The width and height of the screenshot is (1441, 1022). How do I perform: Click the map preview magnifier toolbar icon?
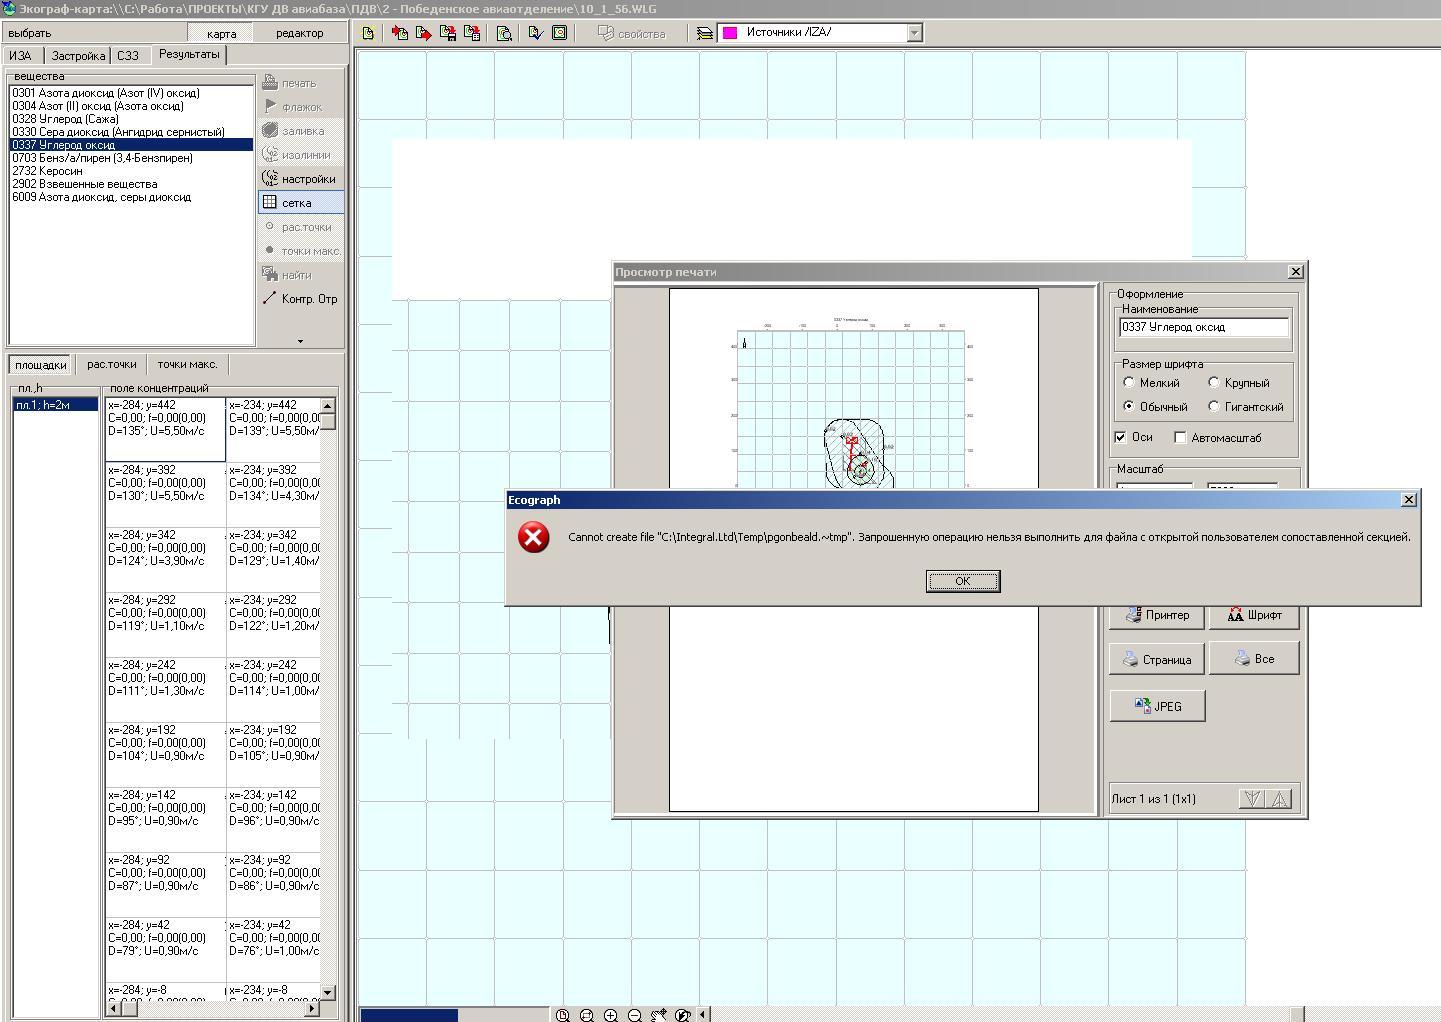[x=504, y=33]
